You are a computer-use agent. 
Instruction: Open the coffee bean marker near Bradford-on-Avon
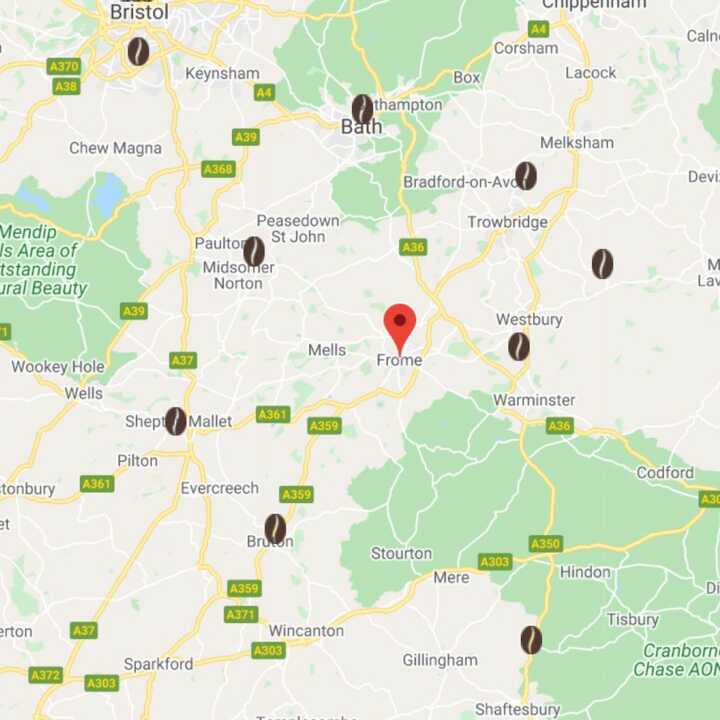[x=526, y=176]
